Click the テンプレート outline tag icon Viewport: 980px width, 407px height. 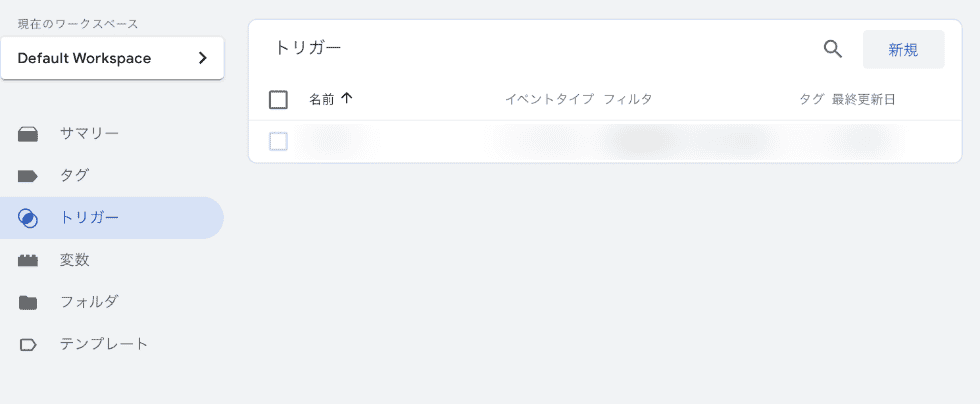click(28, 344)
